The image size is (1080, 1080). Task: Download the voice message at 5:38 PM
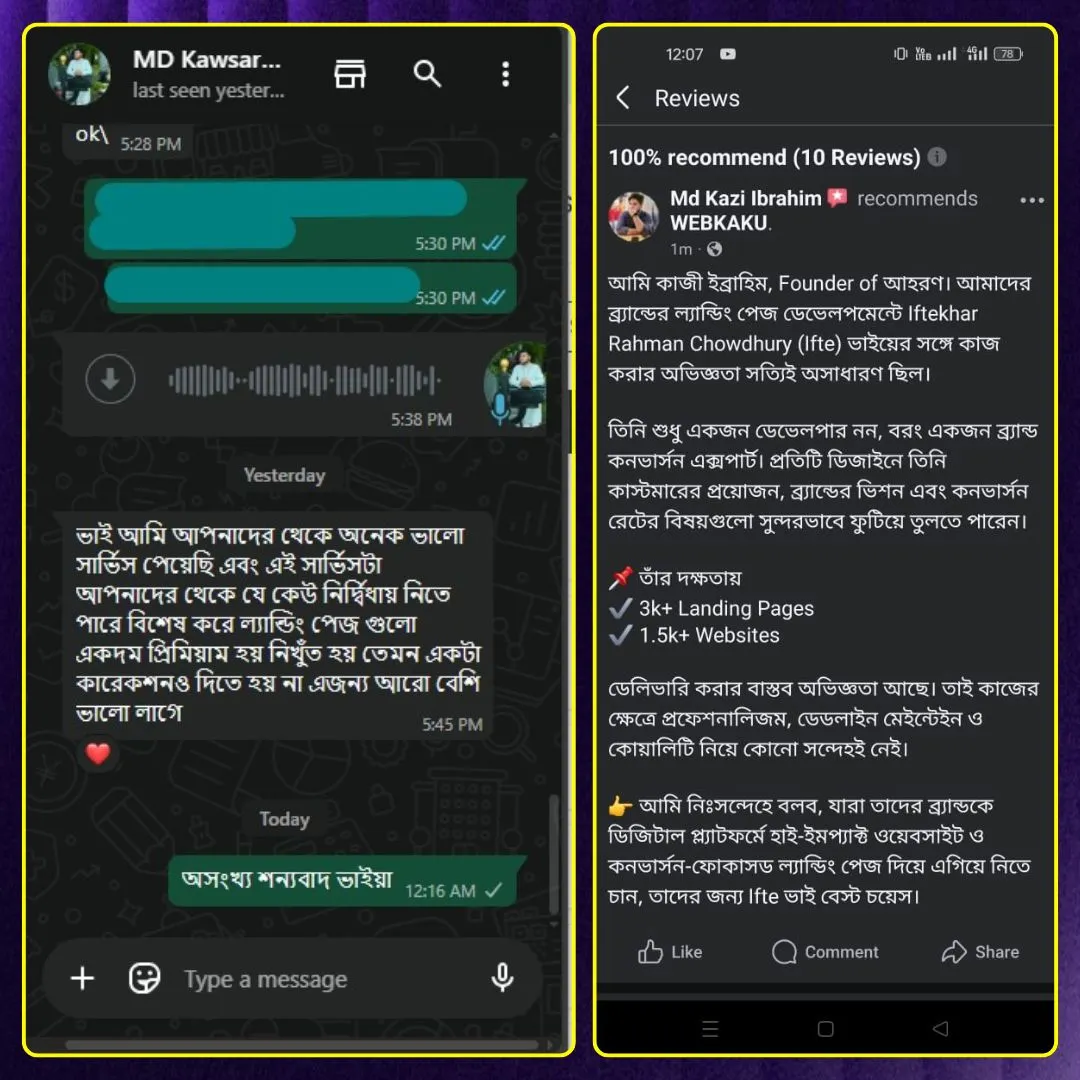(110, 379)
